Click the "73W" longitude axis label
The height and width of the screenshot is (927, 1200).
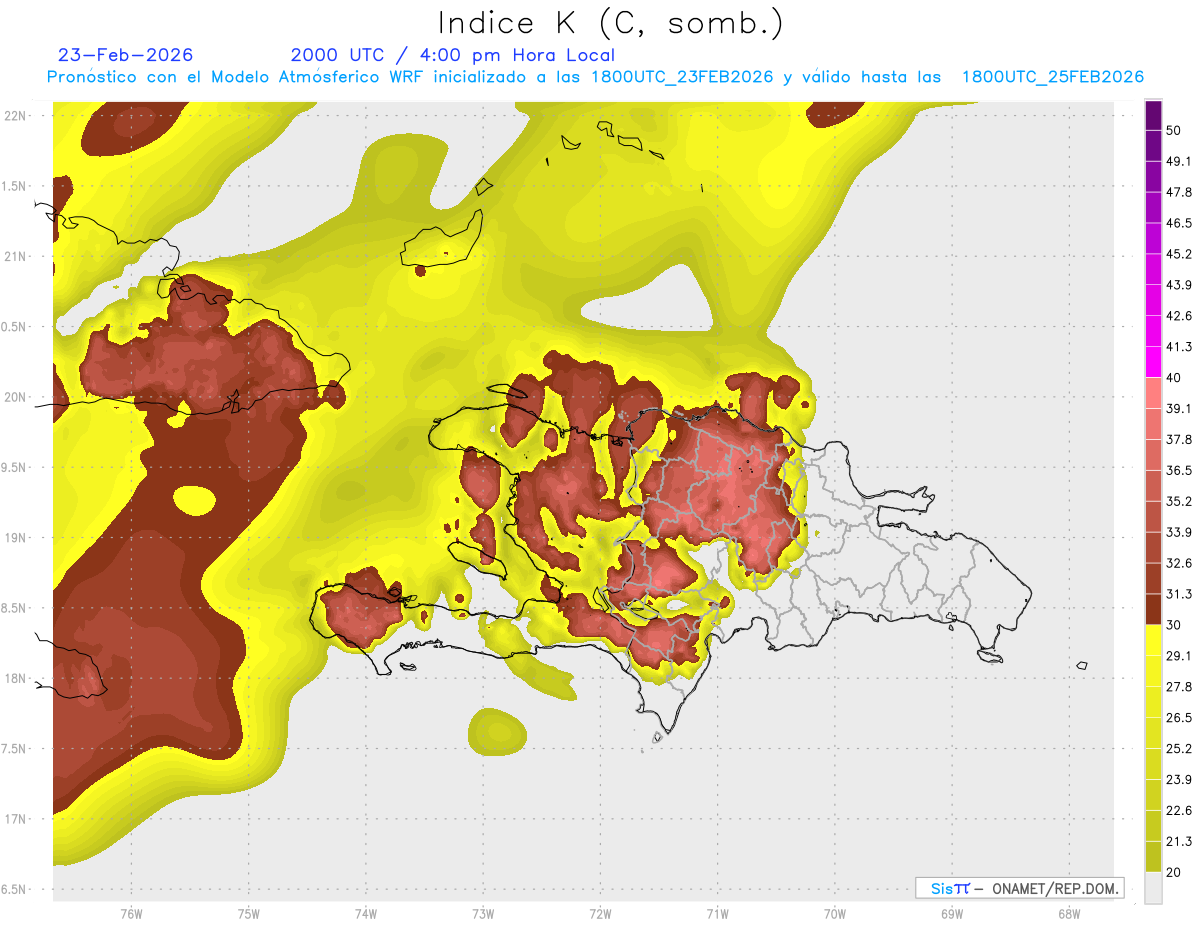[483, 914]
